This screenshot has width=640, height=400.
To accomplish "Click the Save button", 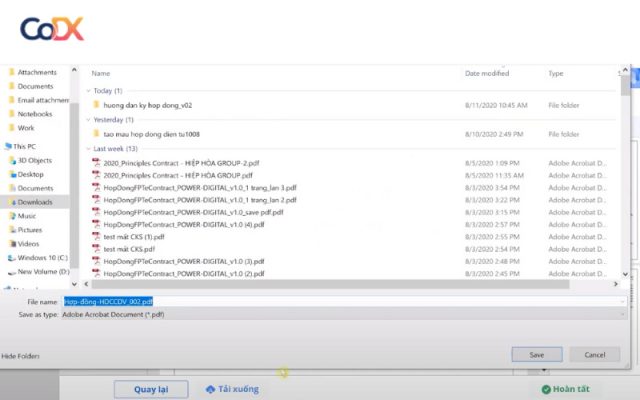I will 537,354.
